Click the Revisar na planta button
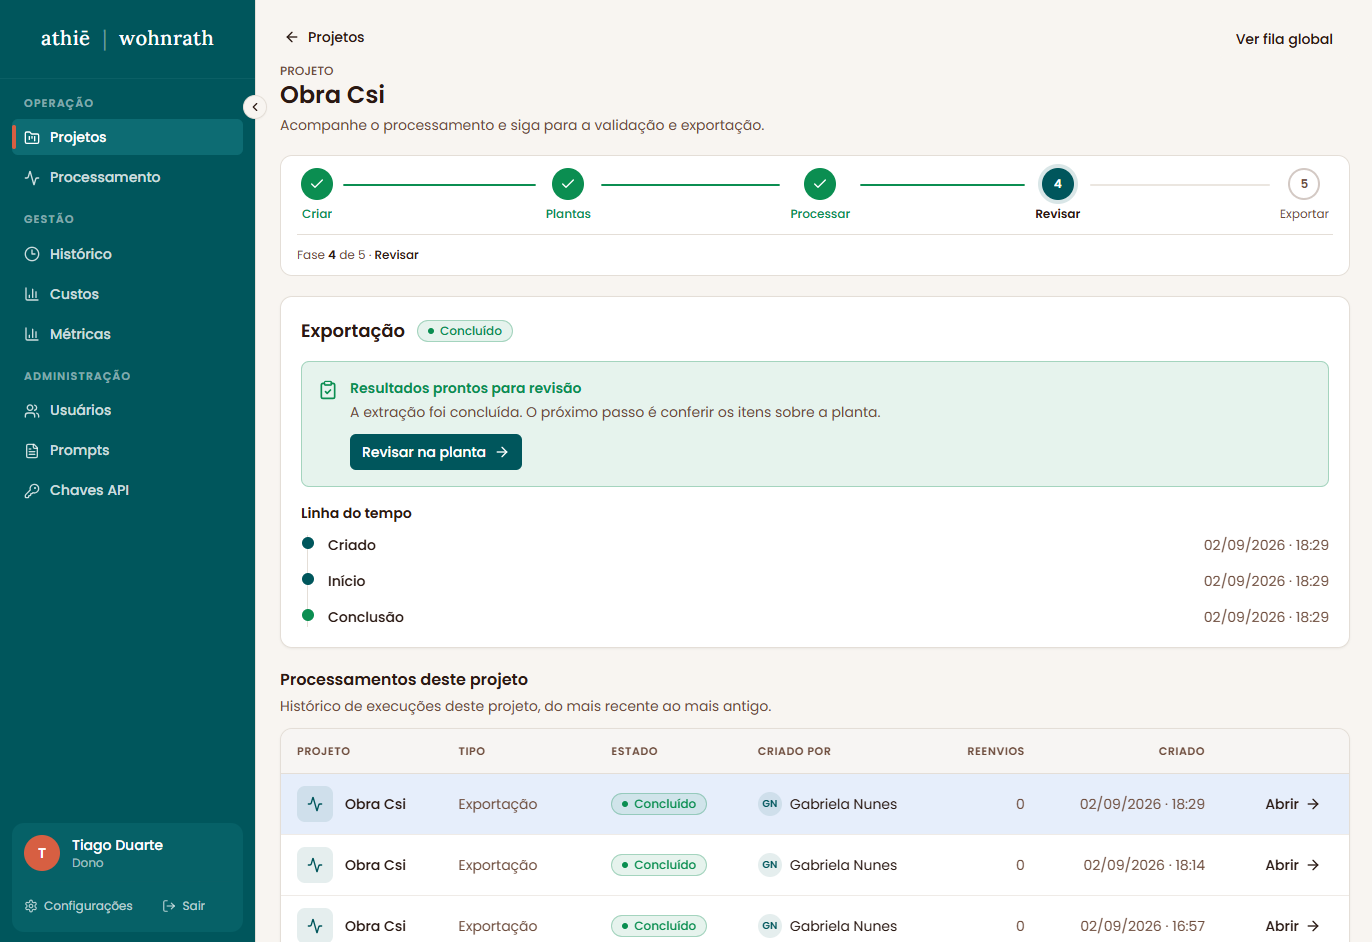The height and width of the screenshot is (942, 1372). [x=436, y=452]
